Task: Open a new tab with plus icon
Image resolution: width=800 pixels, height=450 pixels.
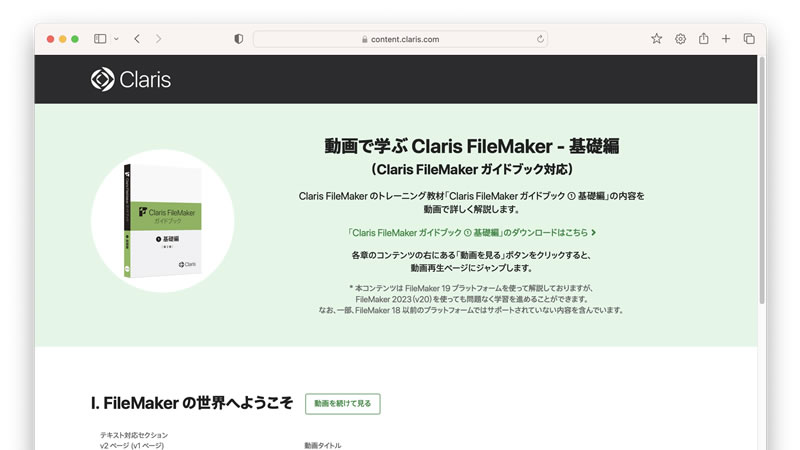Action: coord(726,38)
